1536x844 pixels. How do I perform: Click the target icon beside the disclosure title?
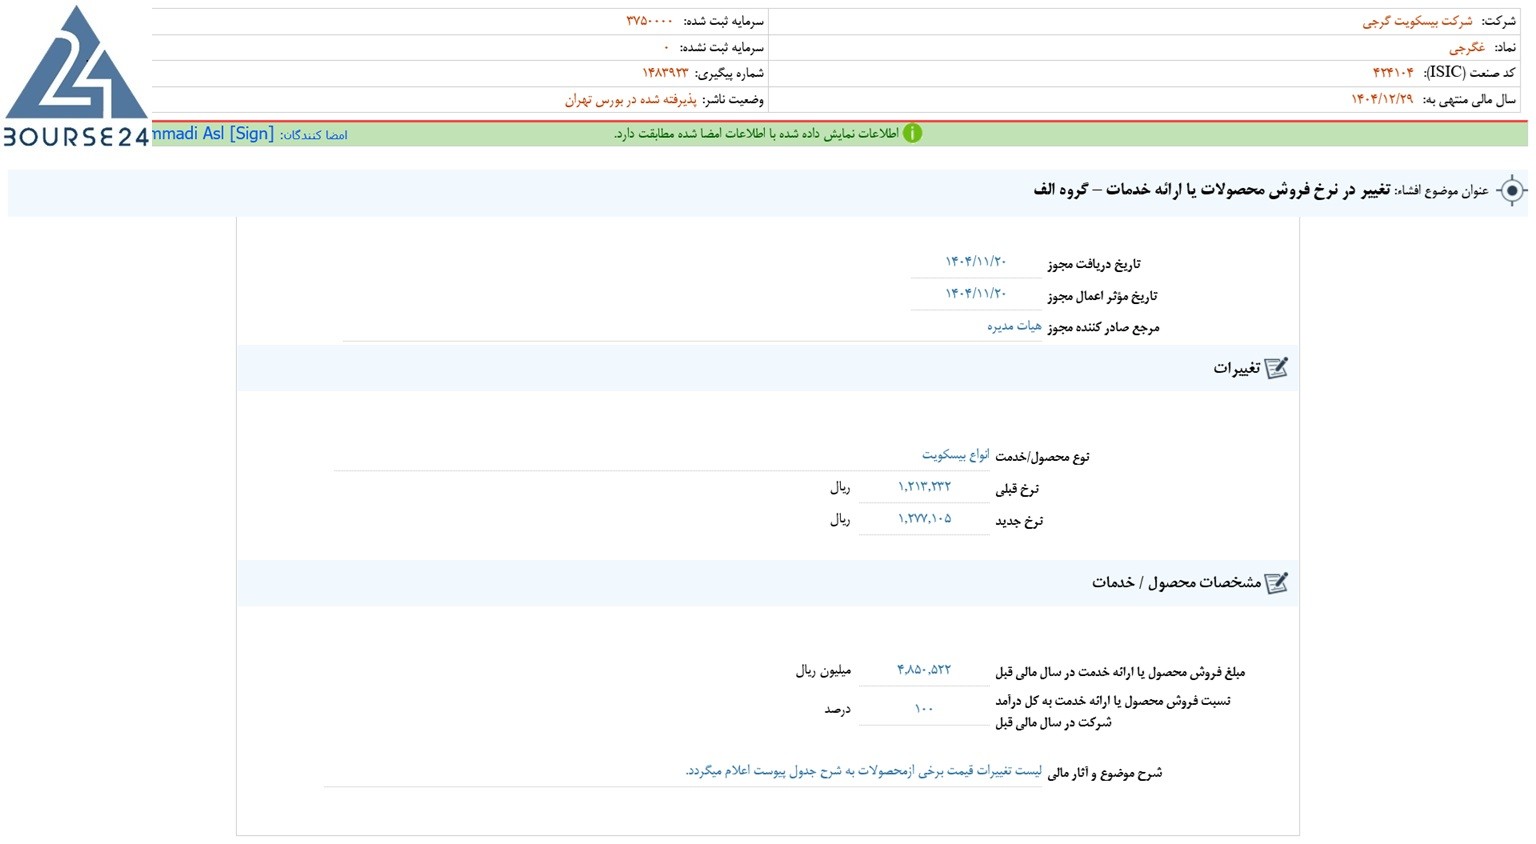click(1512, 190)
